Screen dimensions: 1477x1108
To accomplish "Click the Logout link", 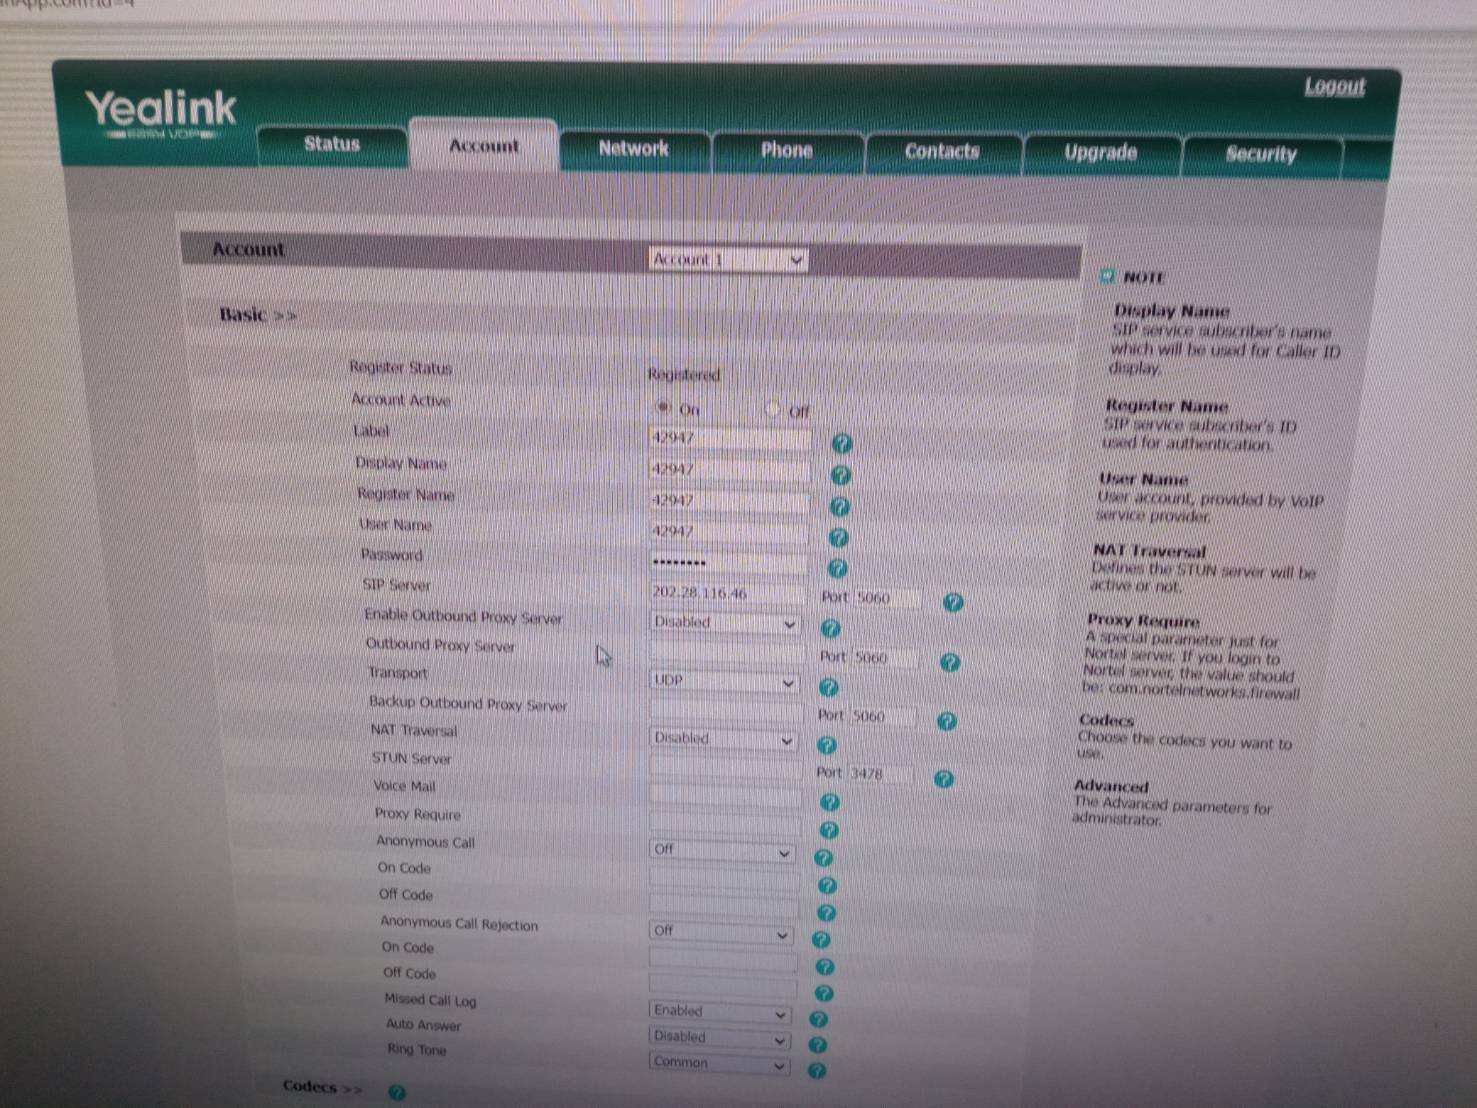I will [1334, 87].
